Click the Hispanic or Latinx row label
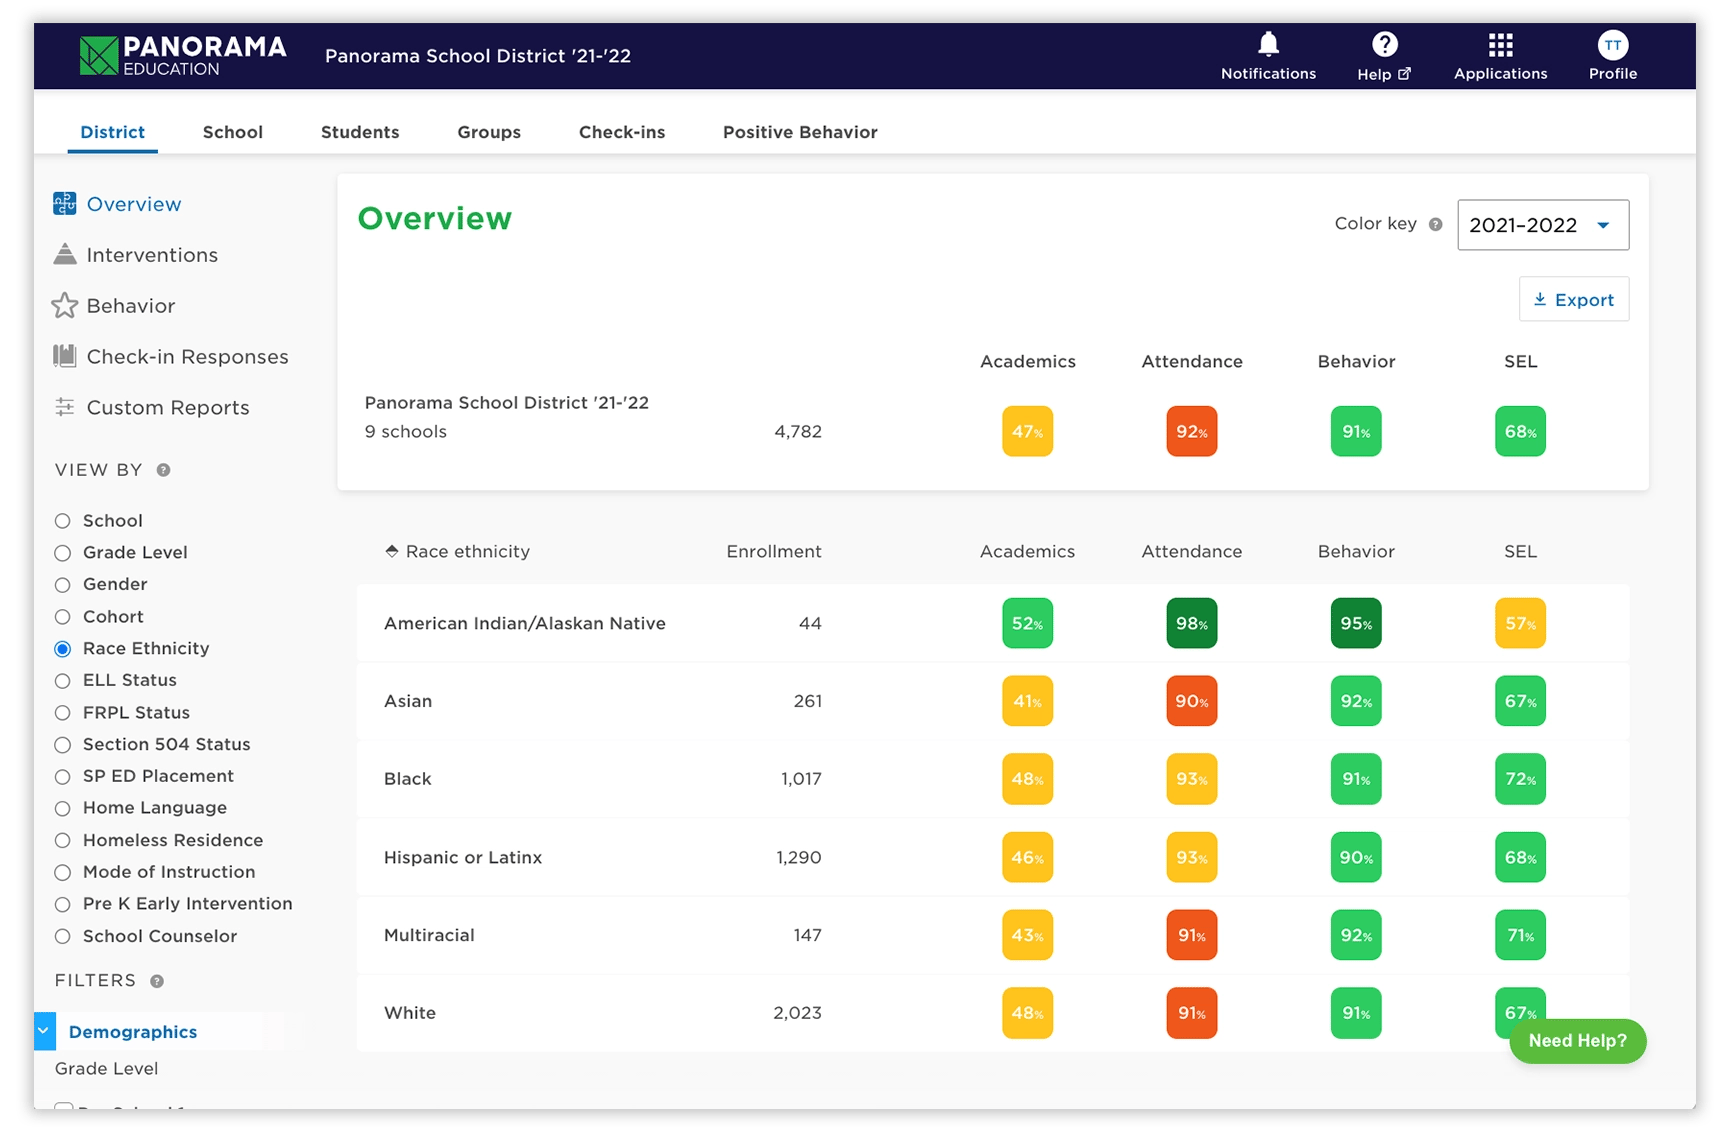The image size is (1730, 1132). click(x=463, y=857)
